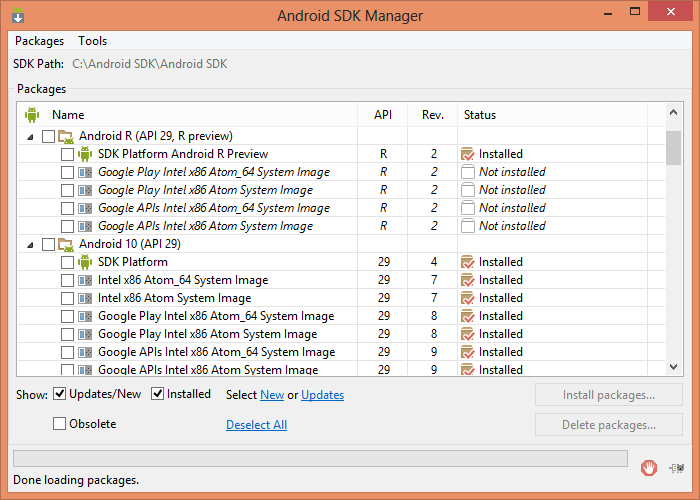This screenshot has height=500, width=700.
Task: Select Google APIs Intel x86 Atom_64 R row text
Action: coord(214,208)
